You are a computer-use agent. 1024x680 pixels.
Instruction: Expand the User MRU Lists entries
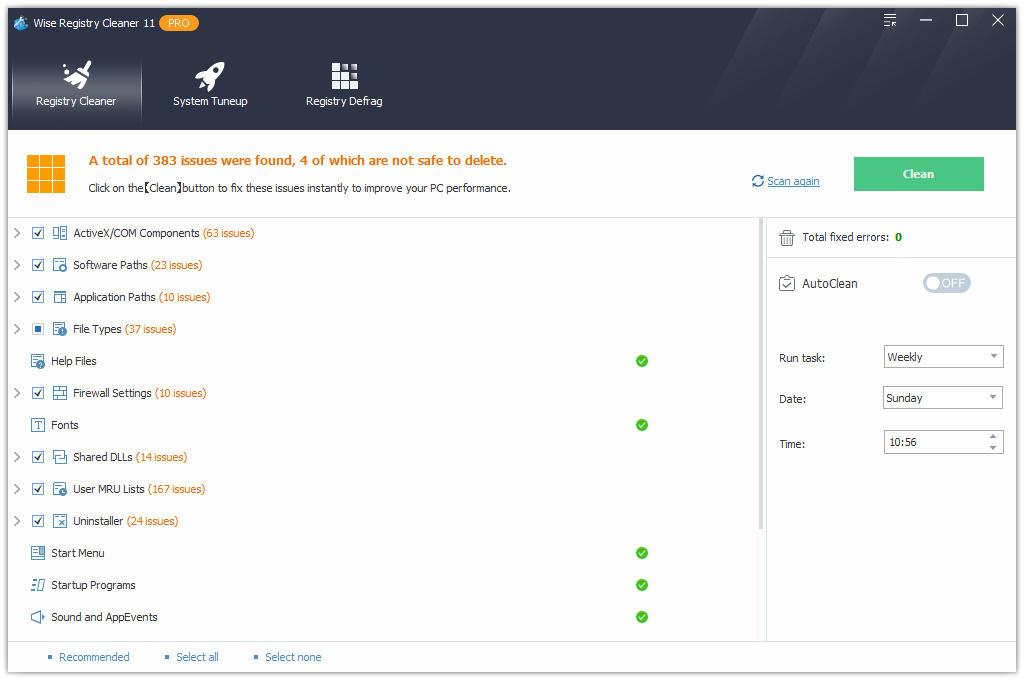point(17,489)
